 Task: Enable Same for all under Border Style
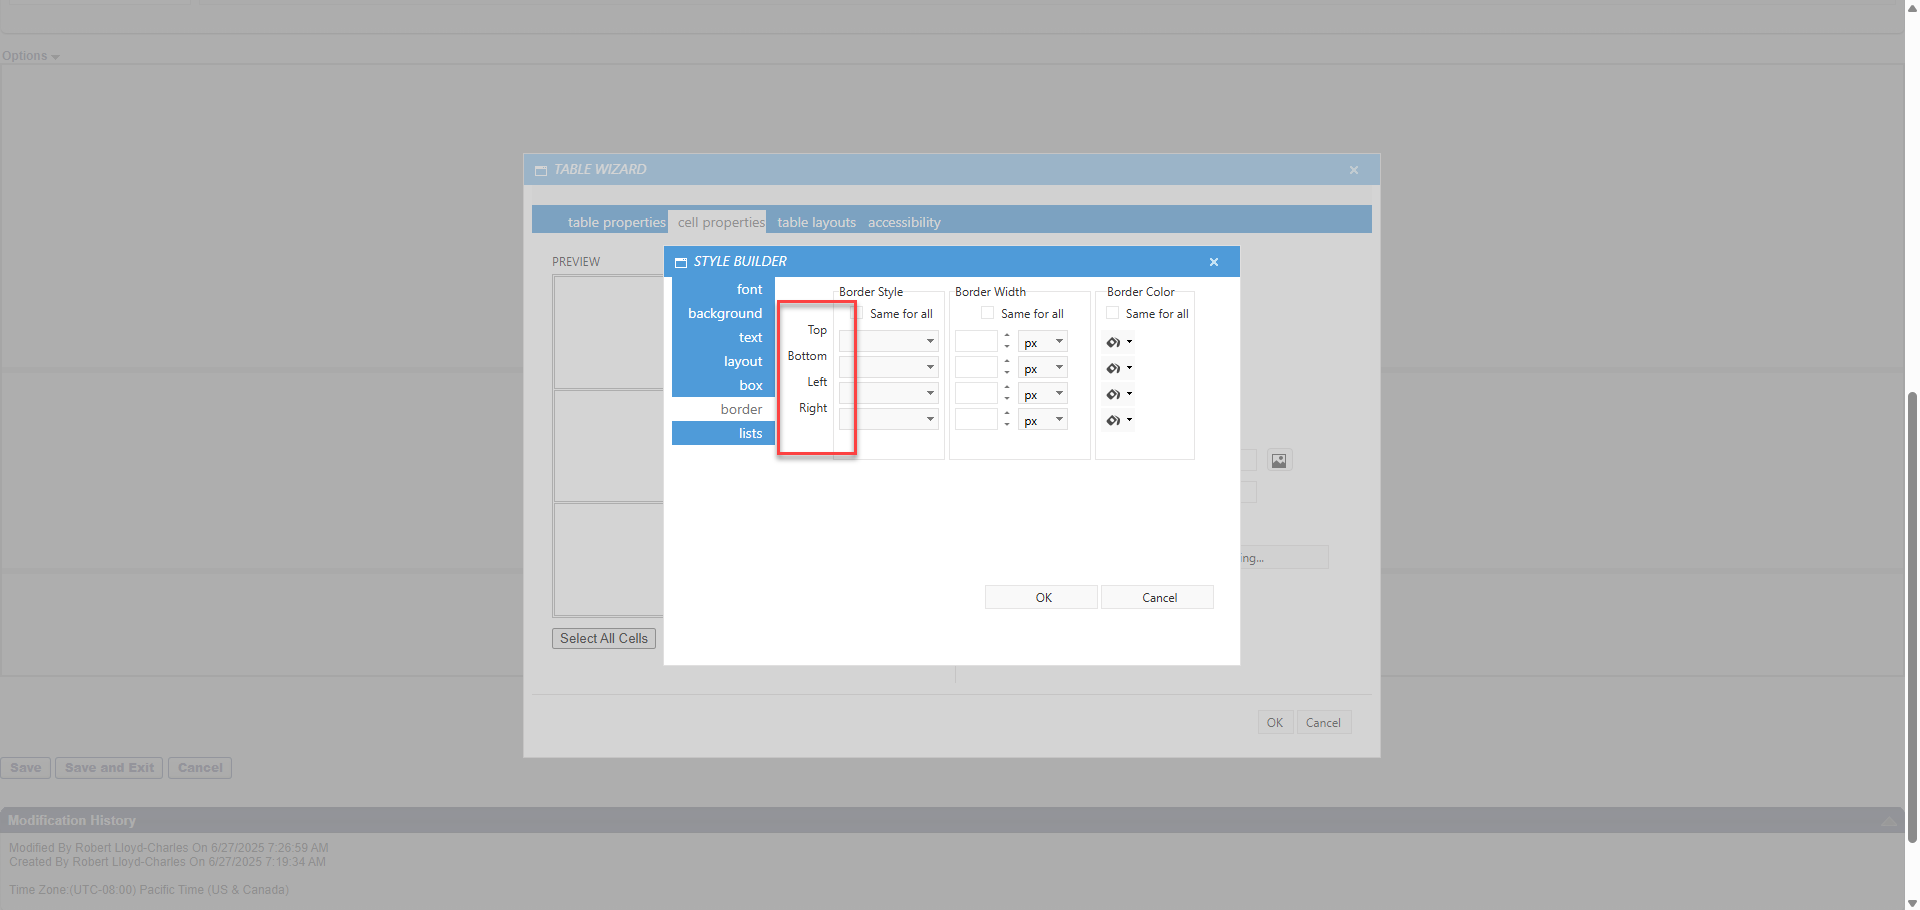[858, 313]
